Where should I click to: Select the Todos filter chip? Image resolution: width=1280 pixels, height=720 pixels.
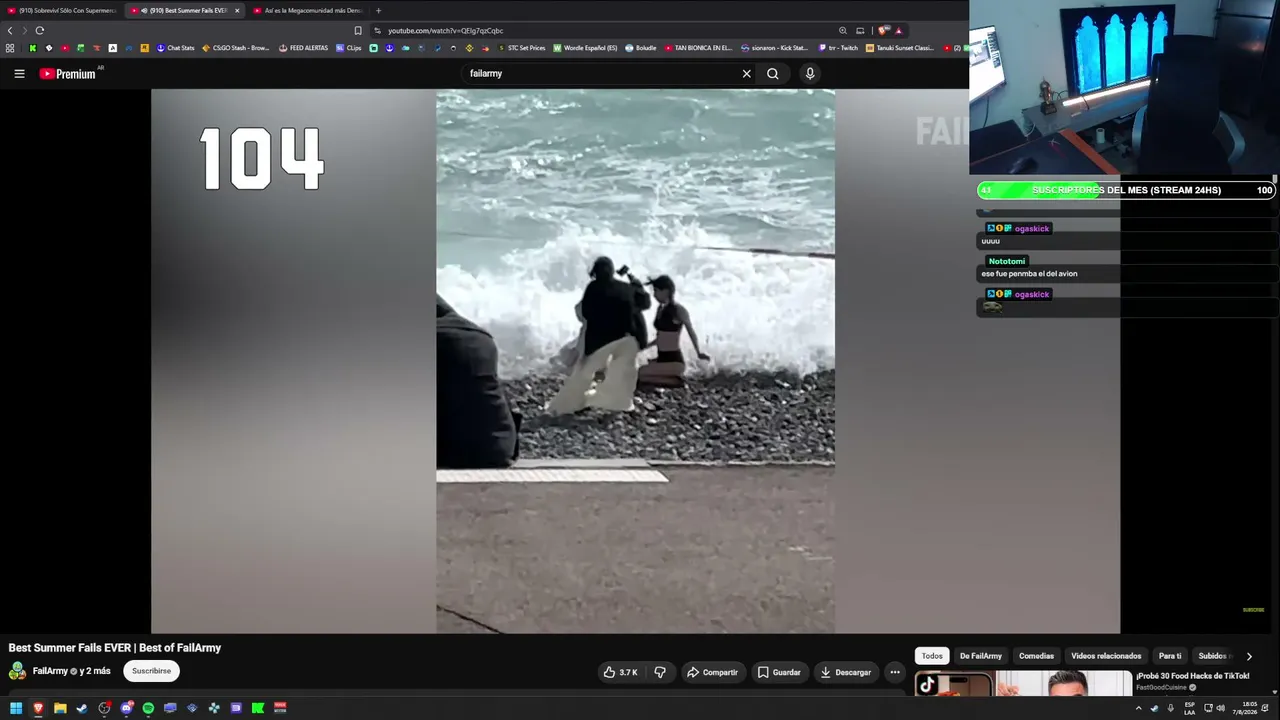point(932,656)
